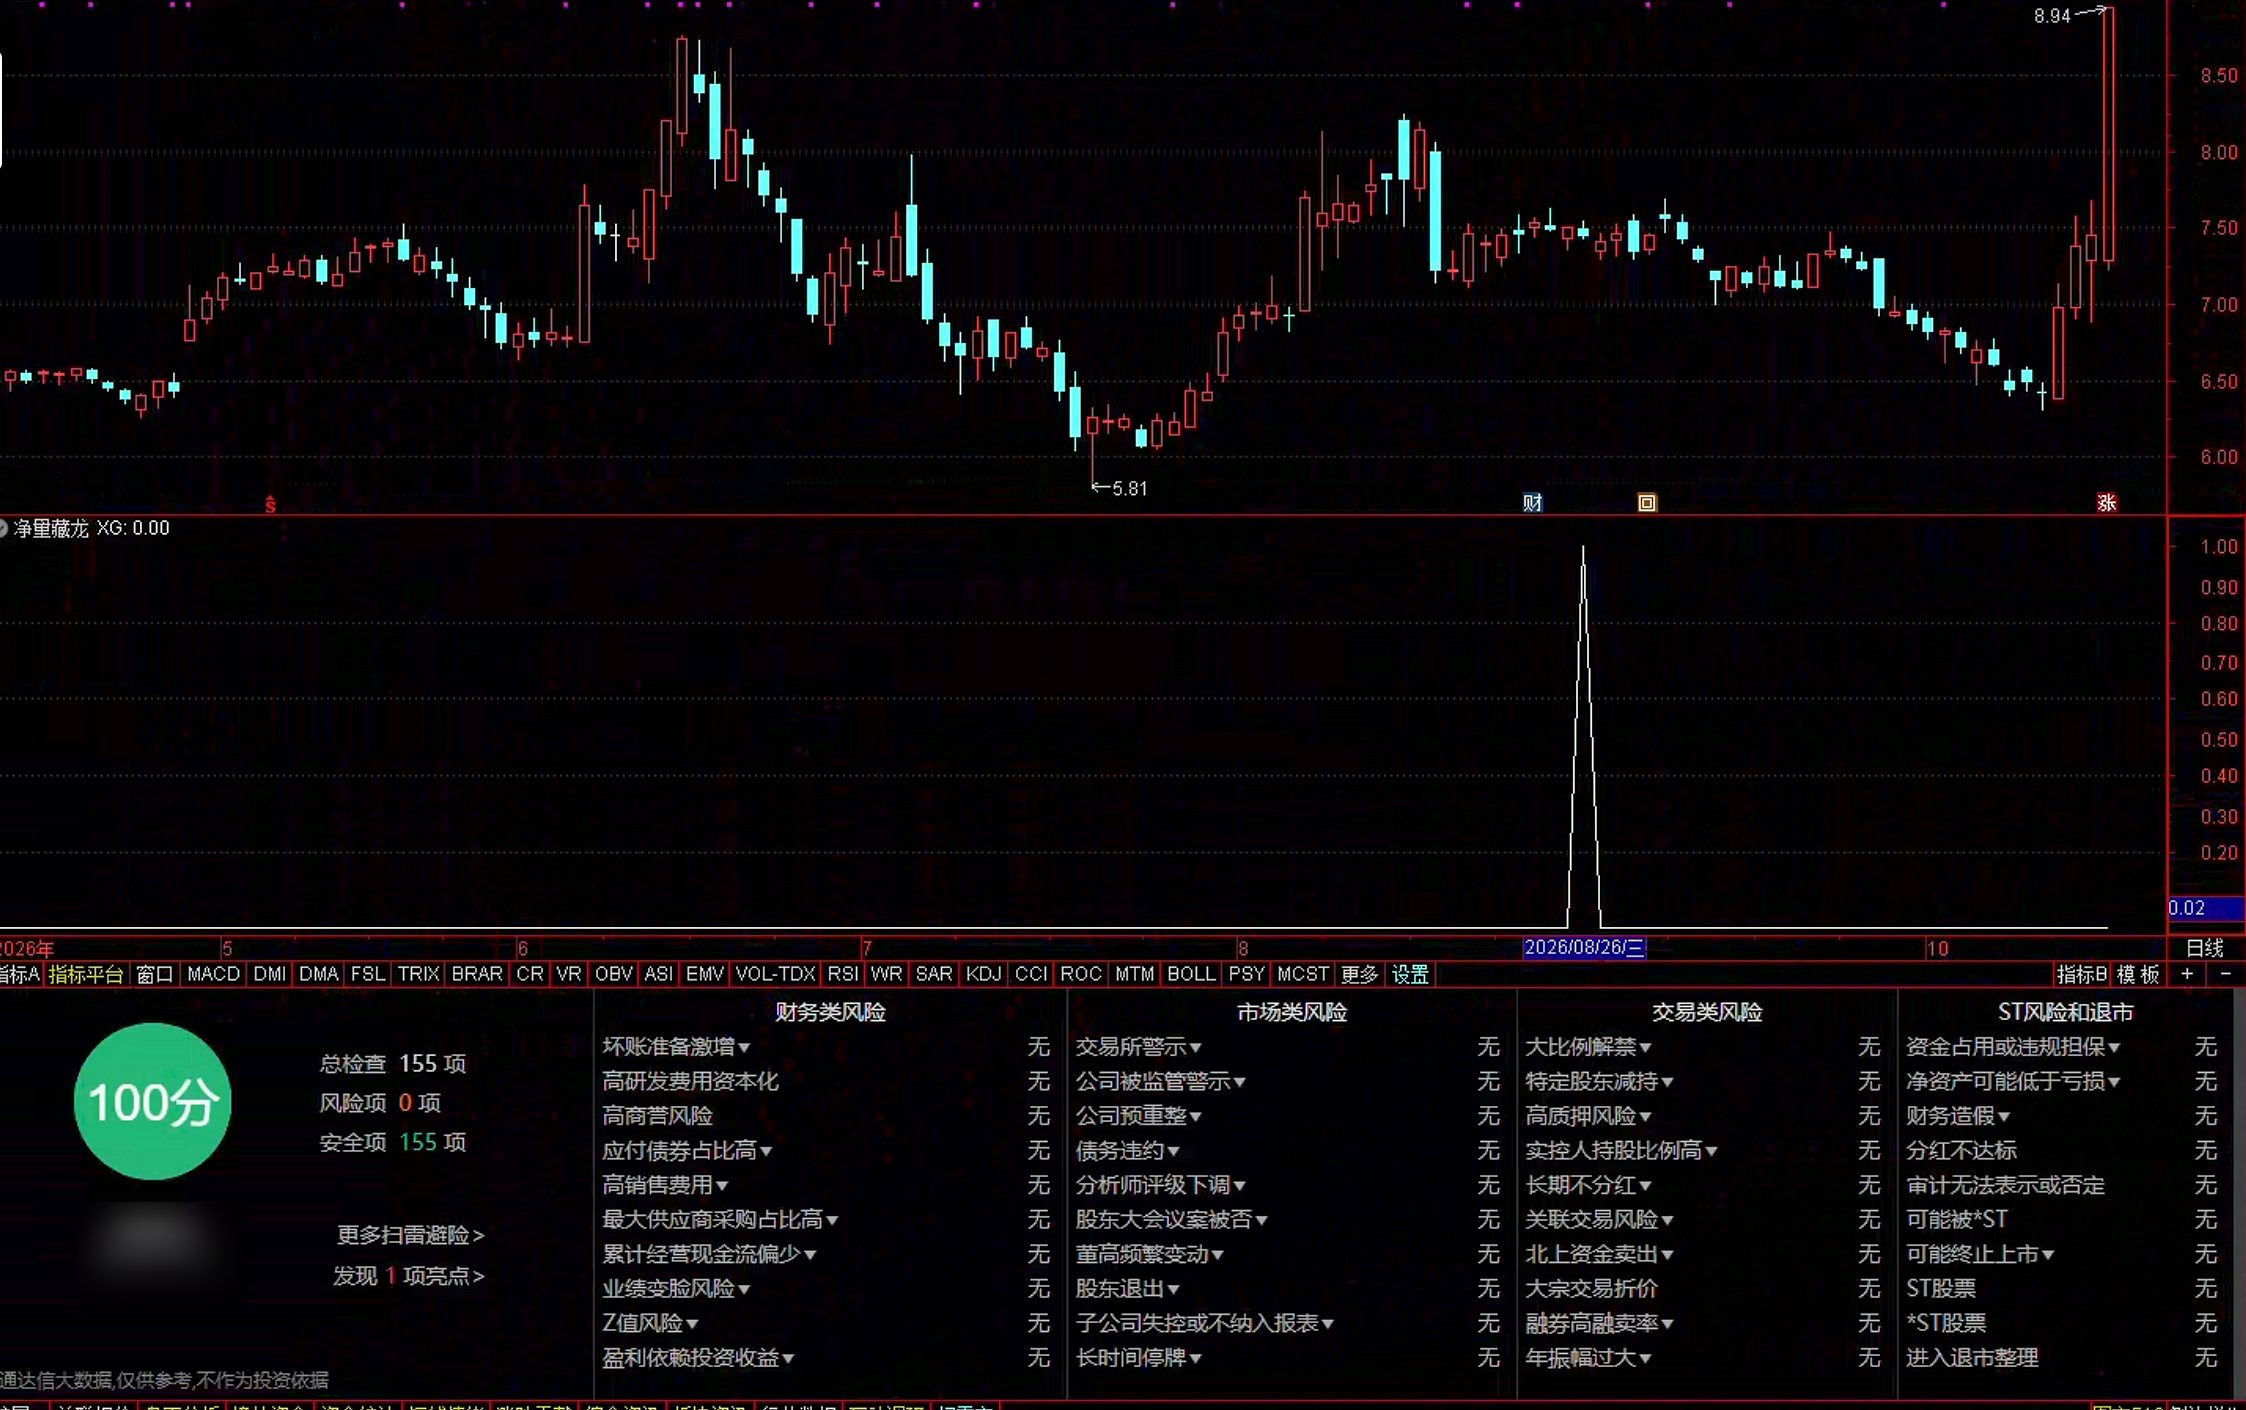Click the 财 financial marker on the chart
Viewport: 2246px width, 1410px height.
[x=1532, y=502]
